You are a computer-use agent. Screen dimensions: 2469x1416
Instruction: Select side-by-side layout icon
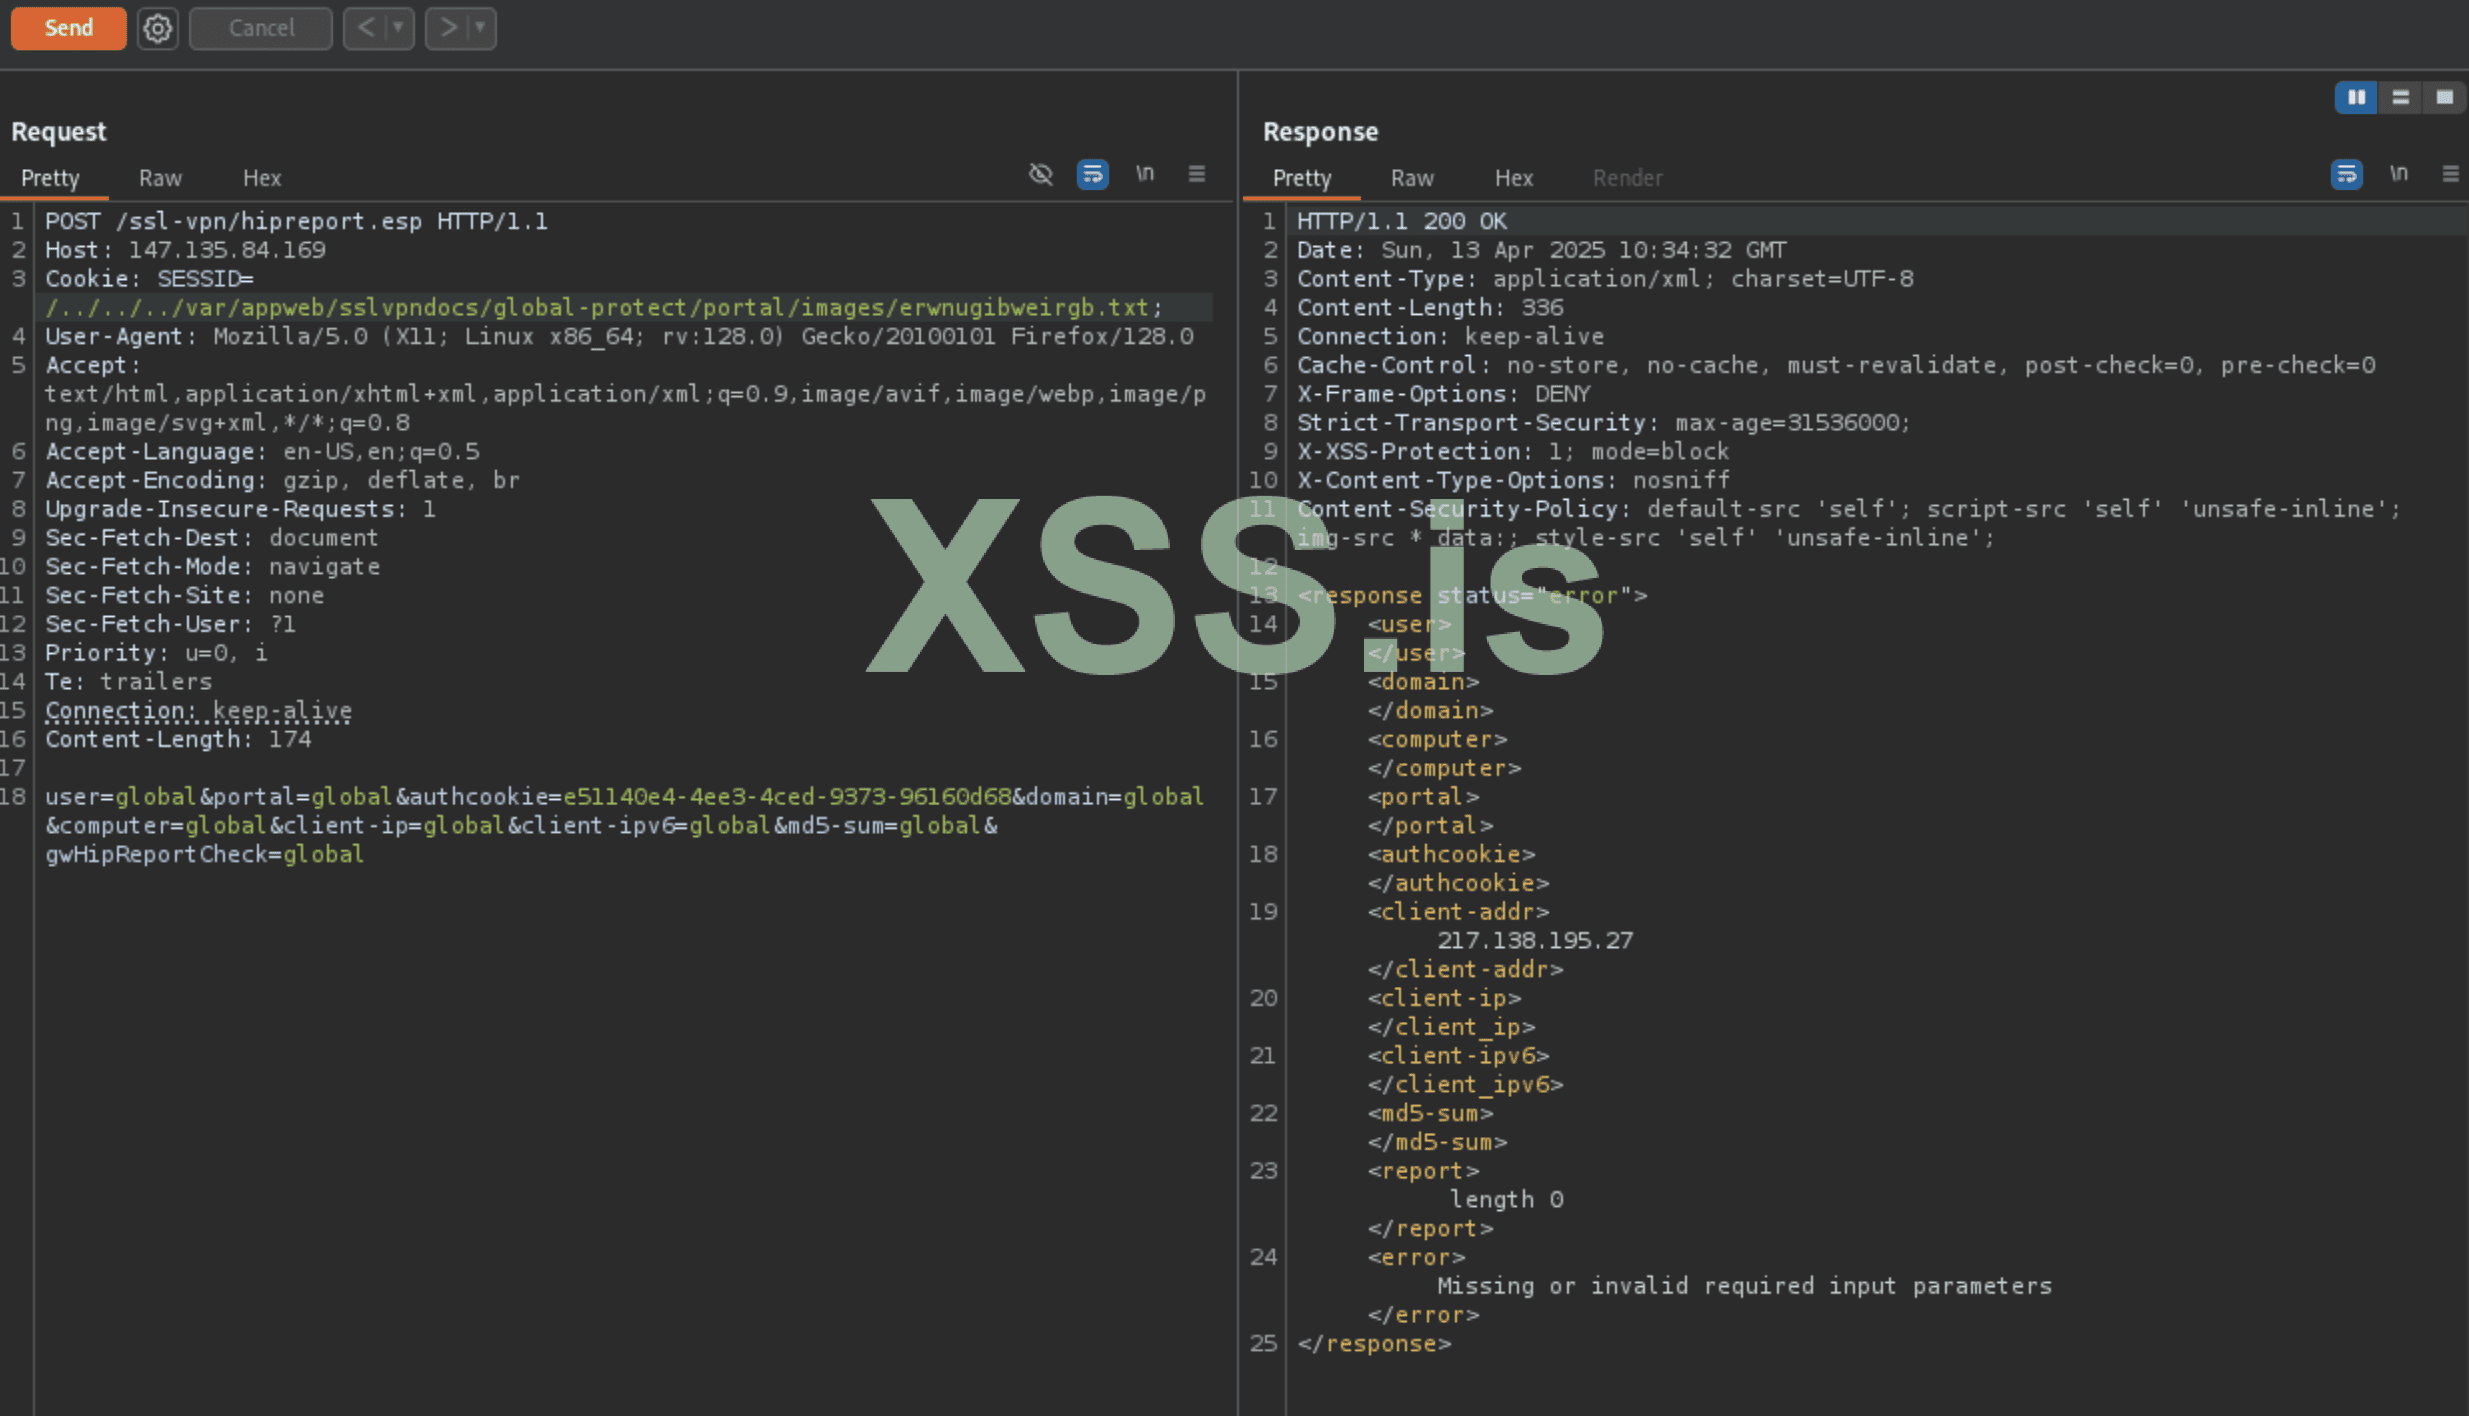click(2356, 97)
